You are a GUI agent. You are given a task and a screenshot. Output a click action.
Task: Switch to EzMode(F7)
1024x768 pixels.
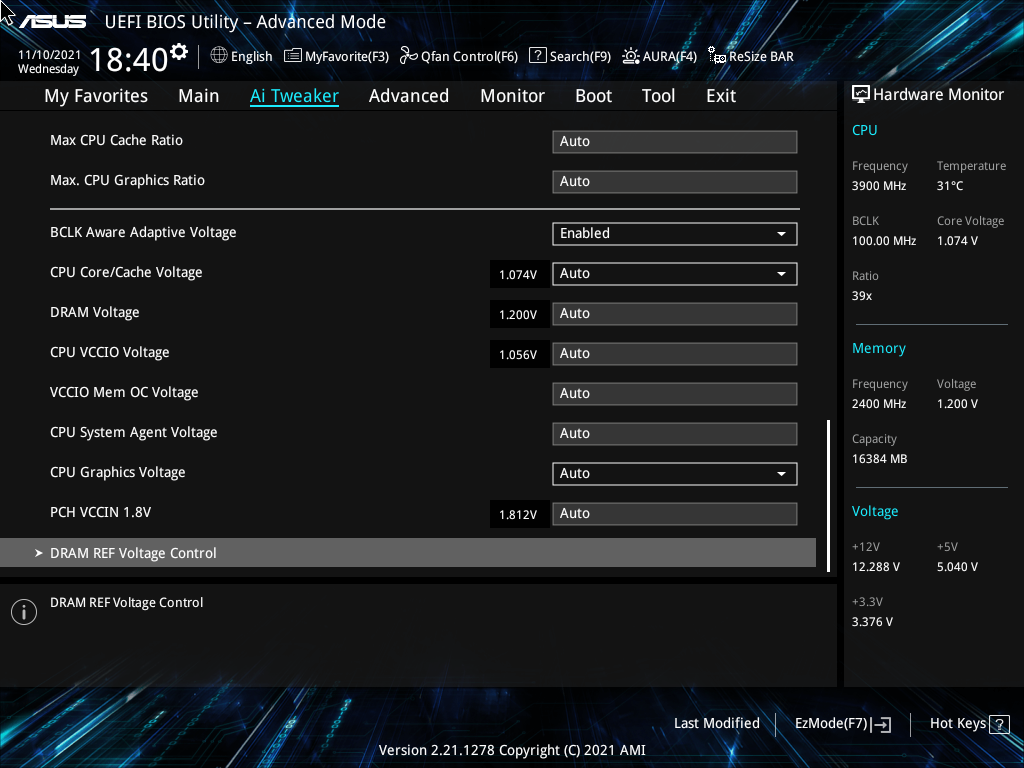[x=842, y=724]
